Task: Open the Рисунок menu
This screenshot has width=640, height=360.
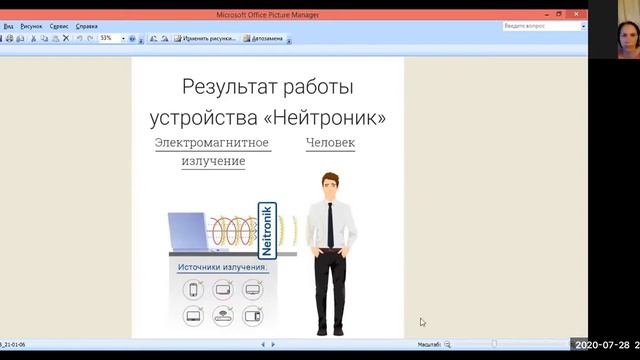Action: [x=31, y=26]
